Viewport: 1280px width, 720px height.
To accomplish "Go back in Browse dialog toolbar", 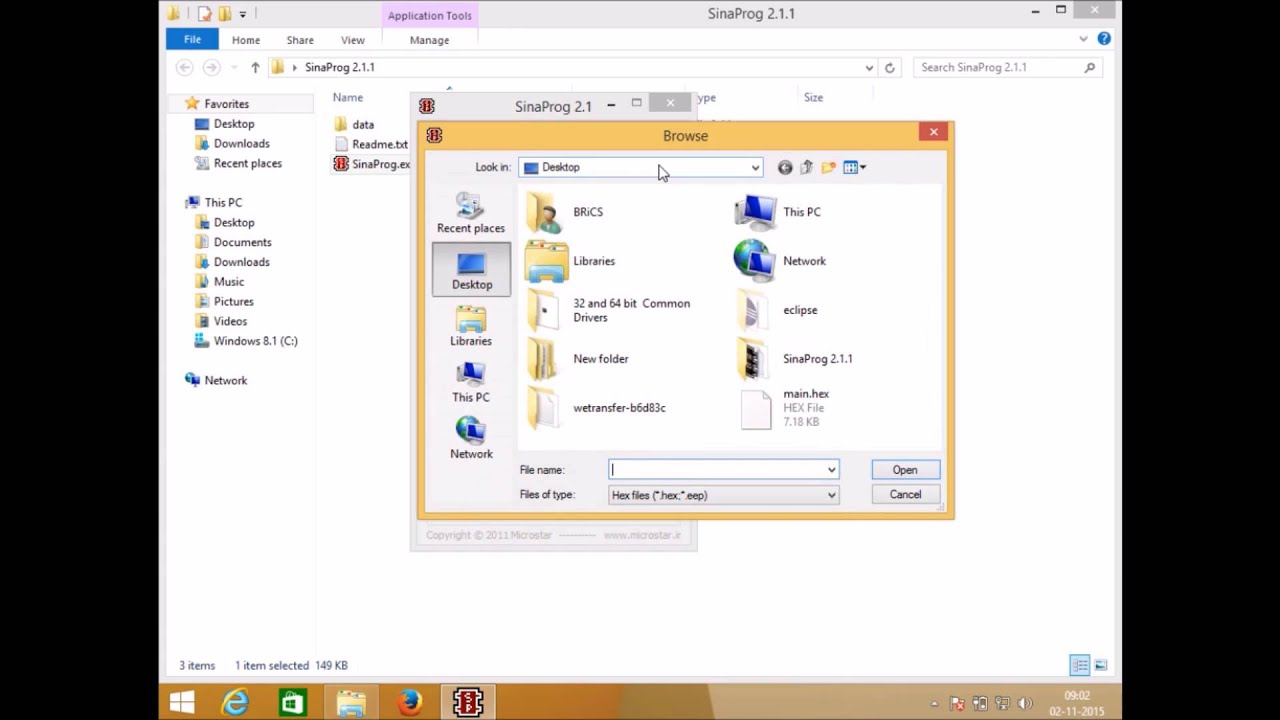I will [785, 168].
